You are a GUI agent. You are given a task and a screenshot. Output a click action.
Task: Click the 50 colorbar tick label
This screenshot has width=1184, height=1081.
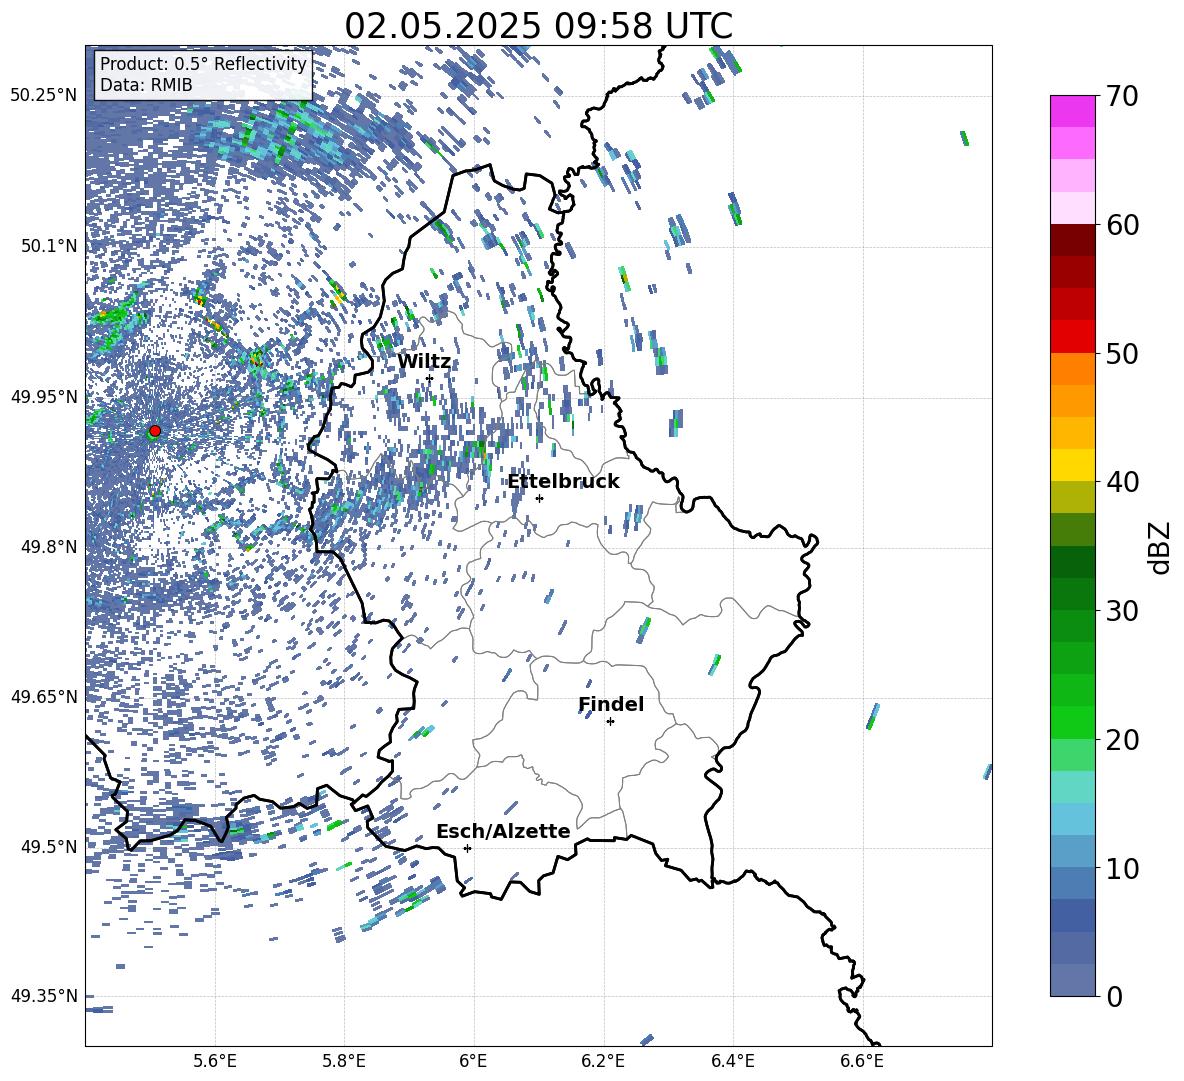(1122, 353)
